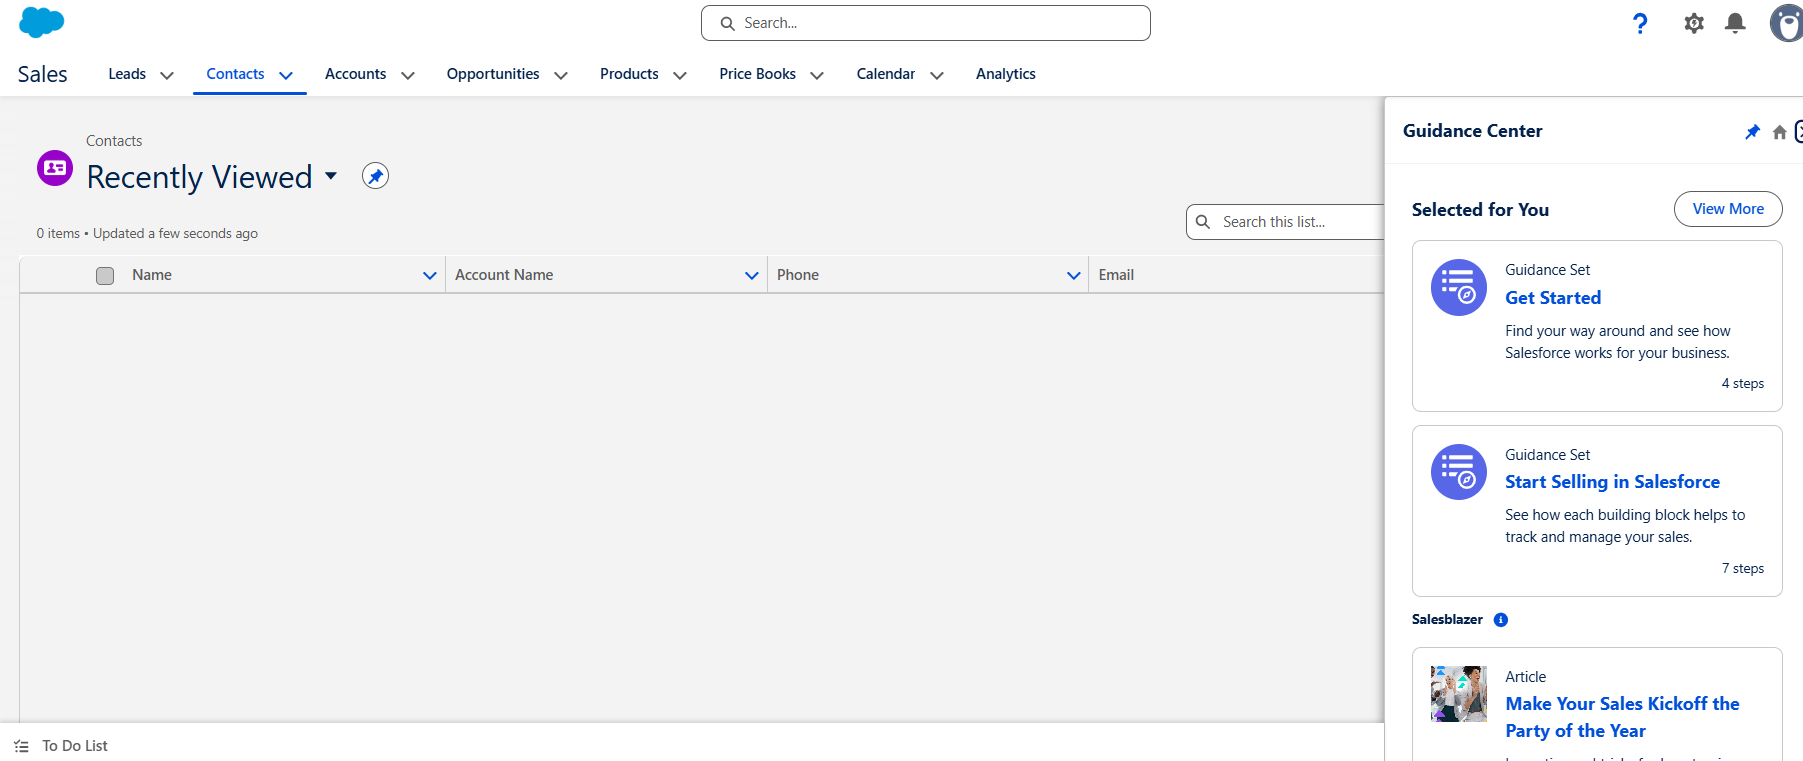Click the '0 items' status text

(x=58, y=233)
